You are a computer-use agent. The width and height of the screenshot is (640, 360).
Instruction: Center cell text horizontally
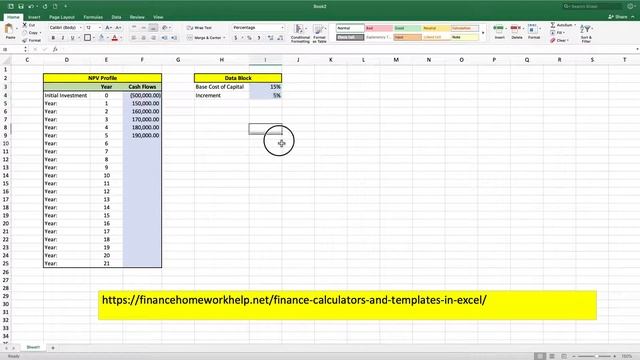144,38
